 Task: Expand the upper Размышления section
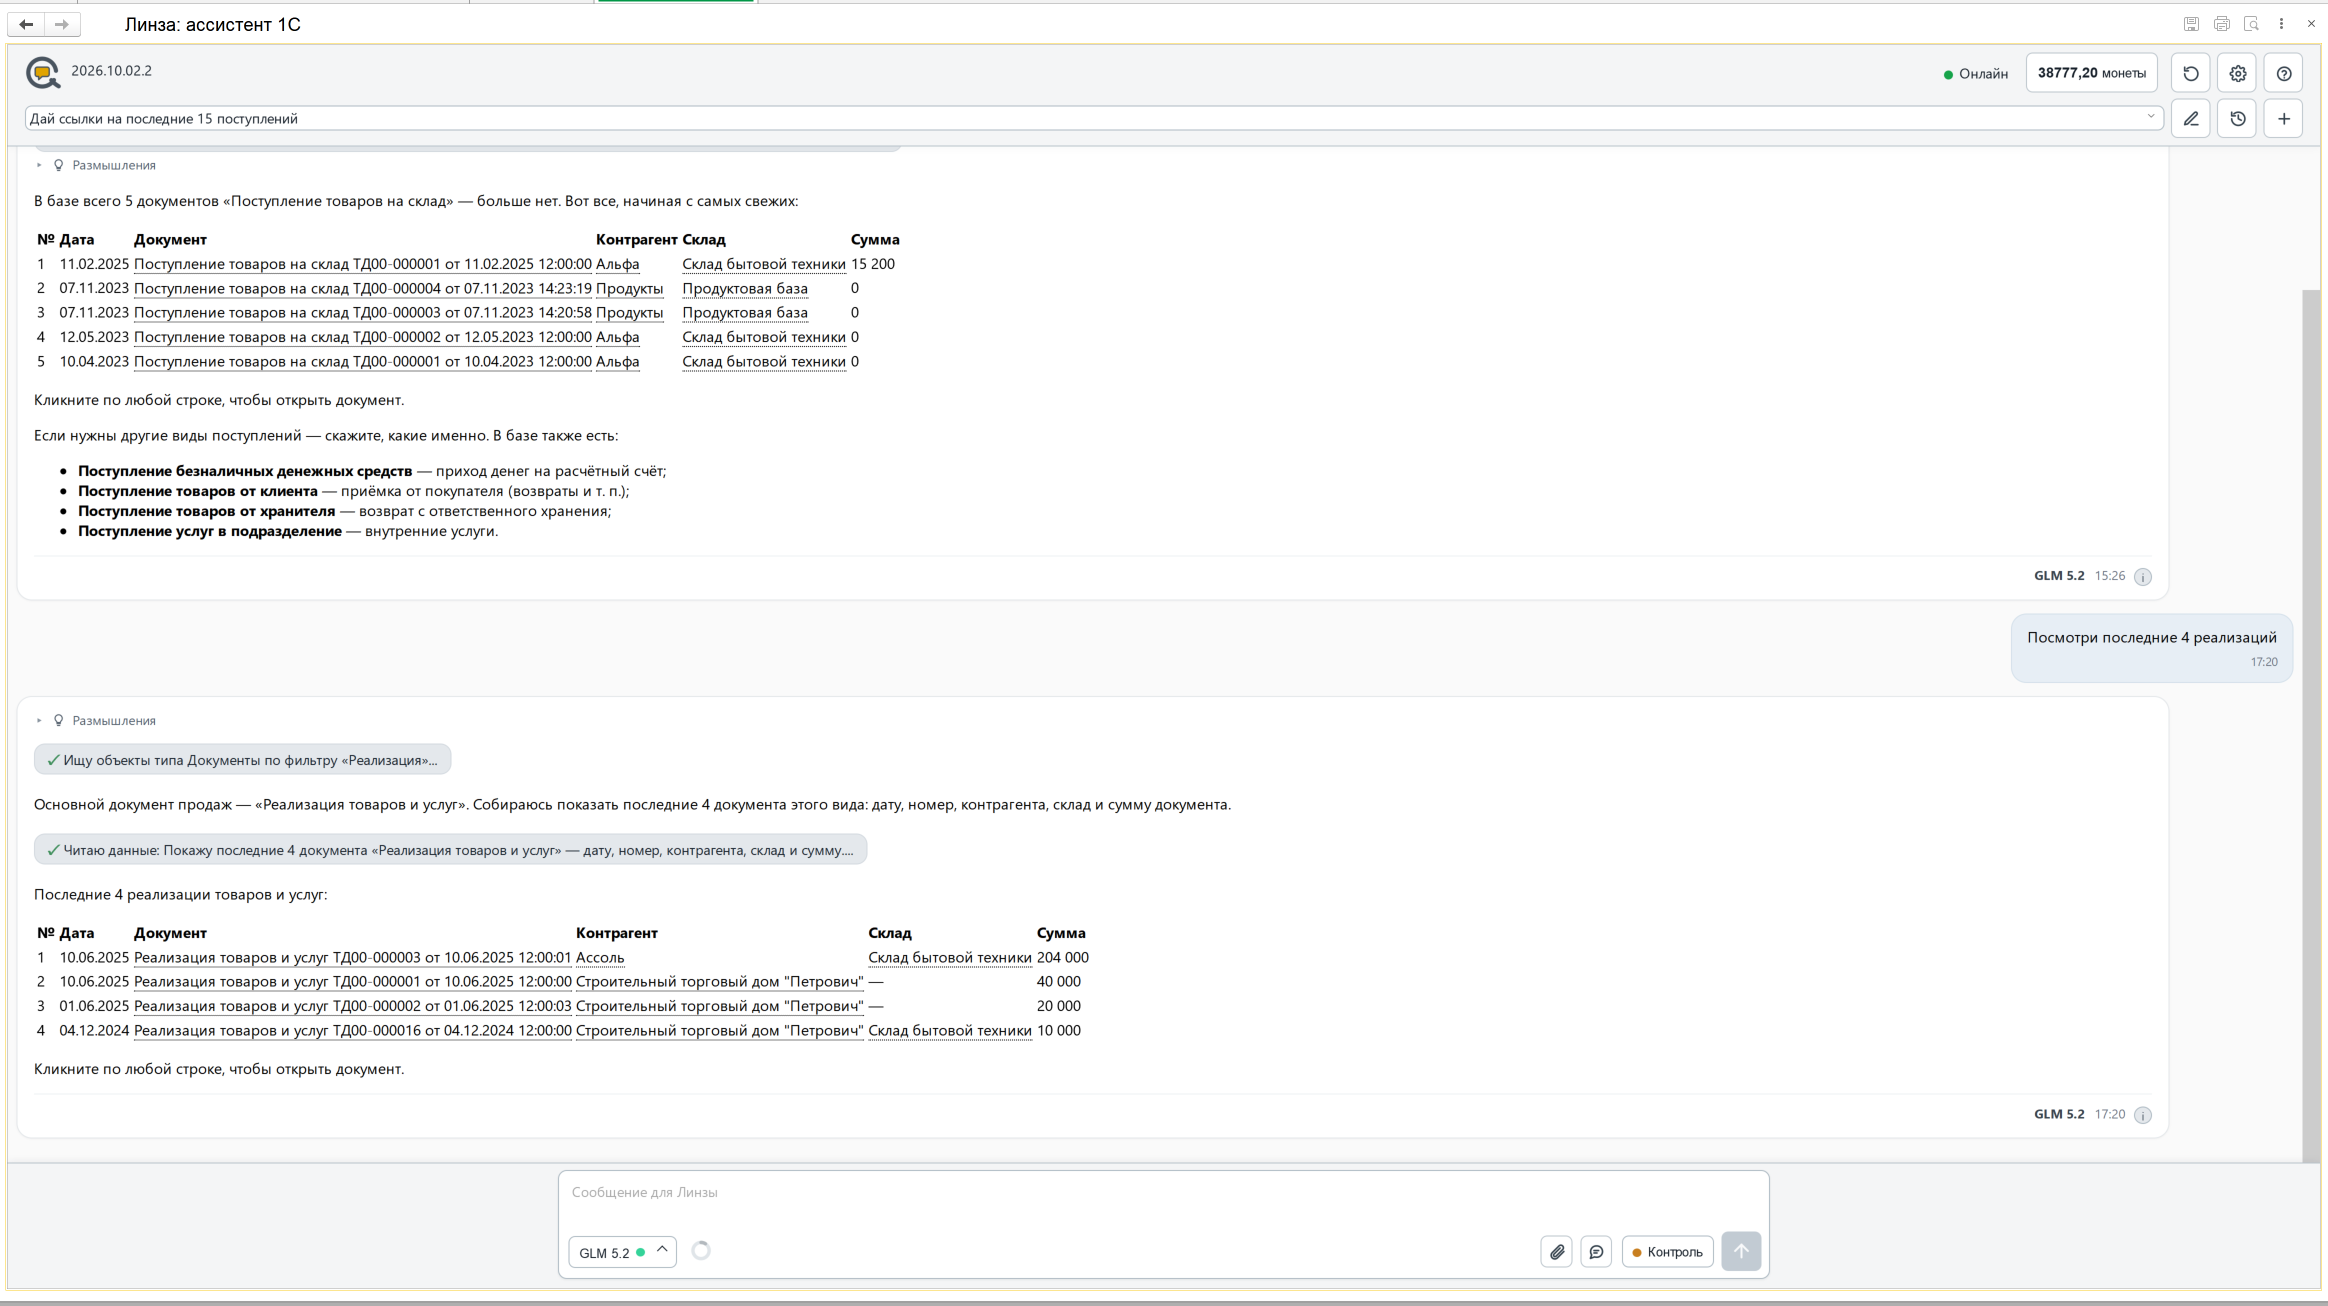click(95, 165)
